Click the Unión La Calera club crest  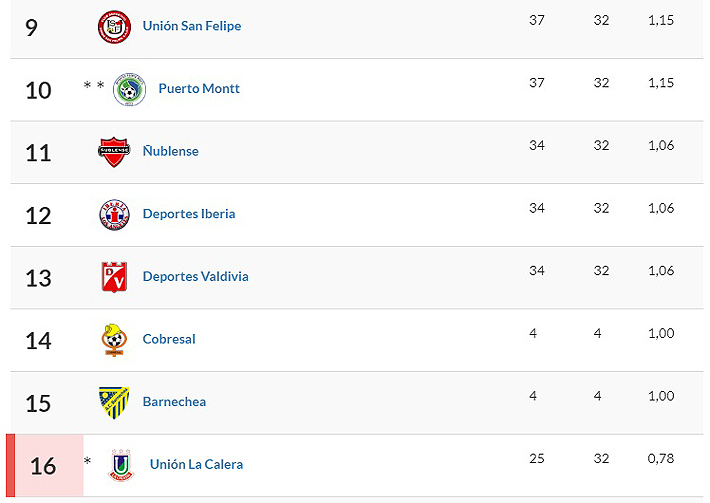click(121, 465)
